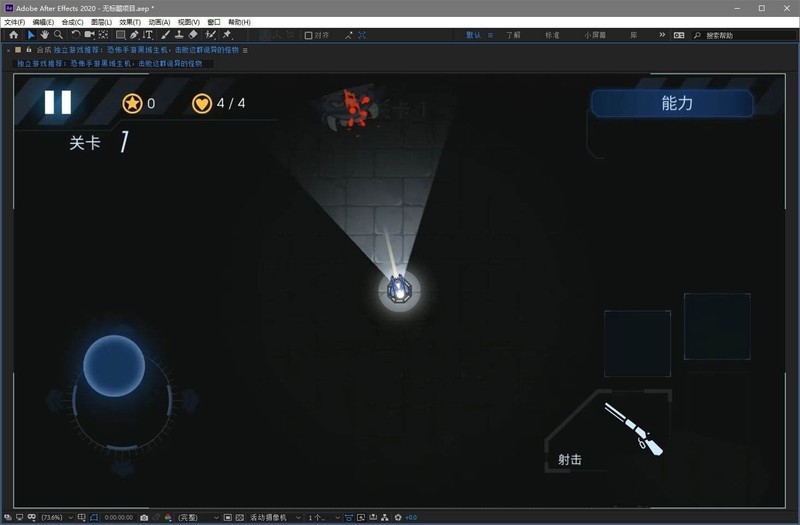Open the 73.6% magnification dropdown
This screenshot has height=525, width=800.
tap(57, 517)
